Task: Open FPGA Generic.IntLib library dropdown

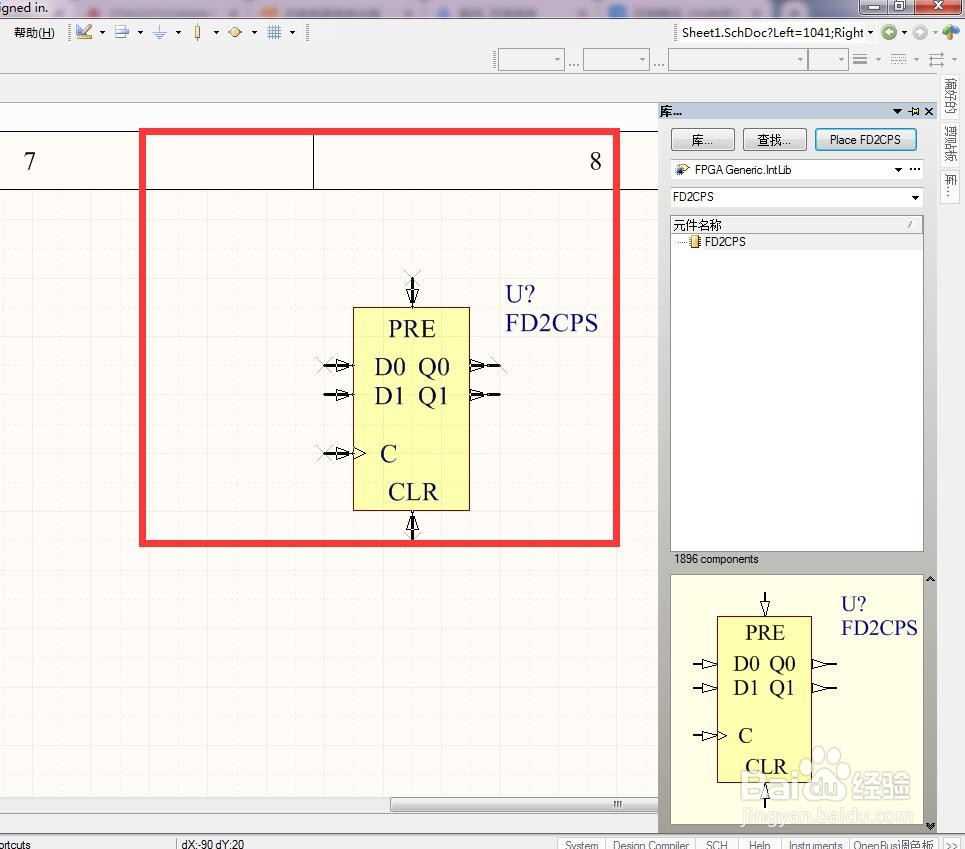Action: pyautogui.click(x=899, y=169)
